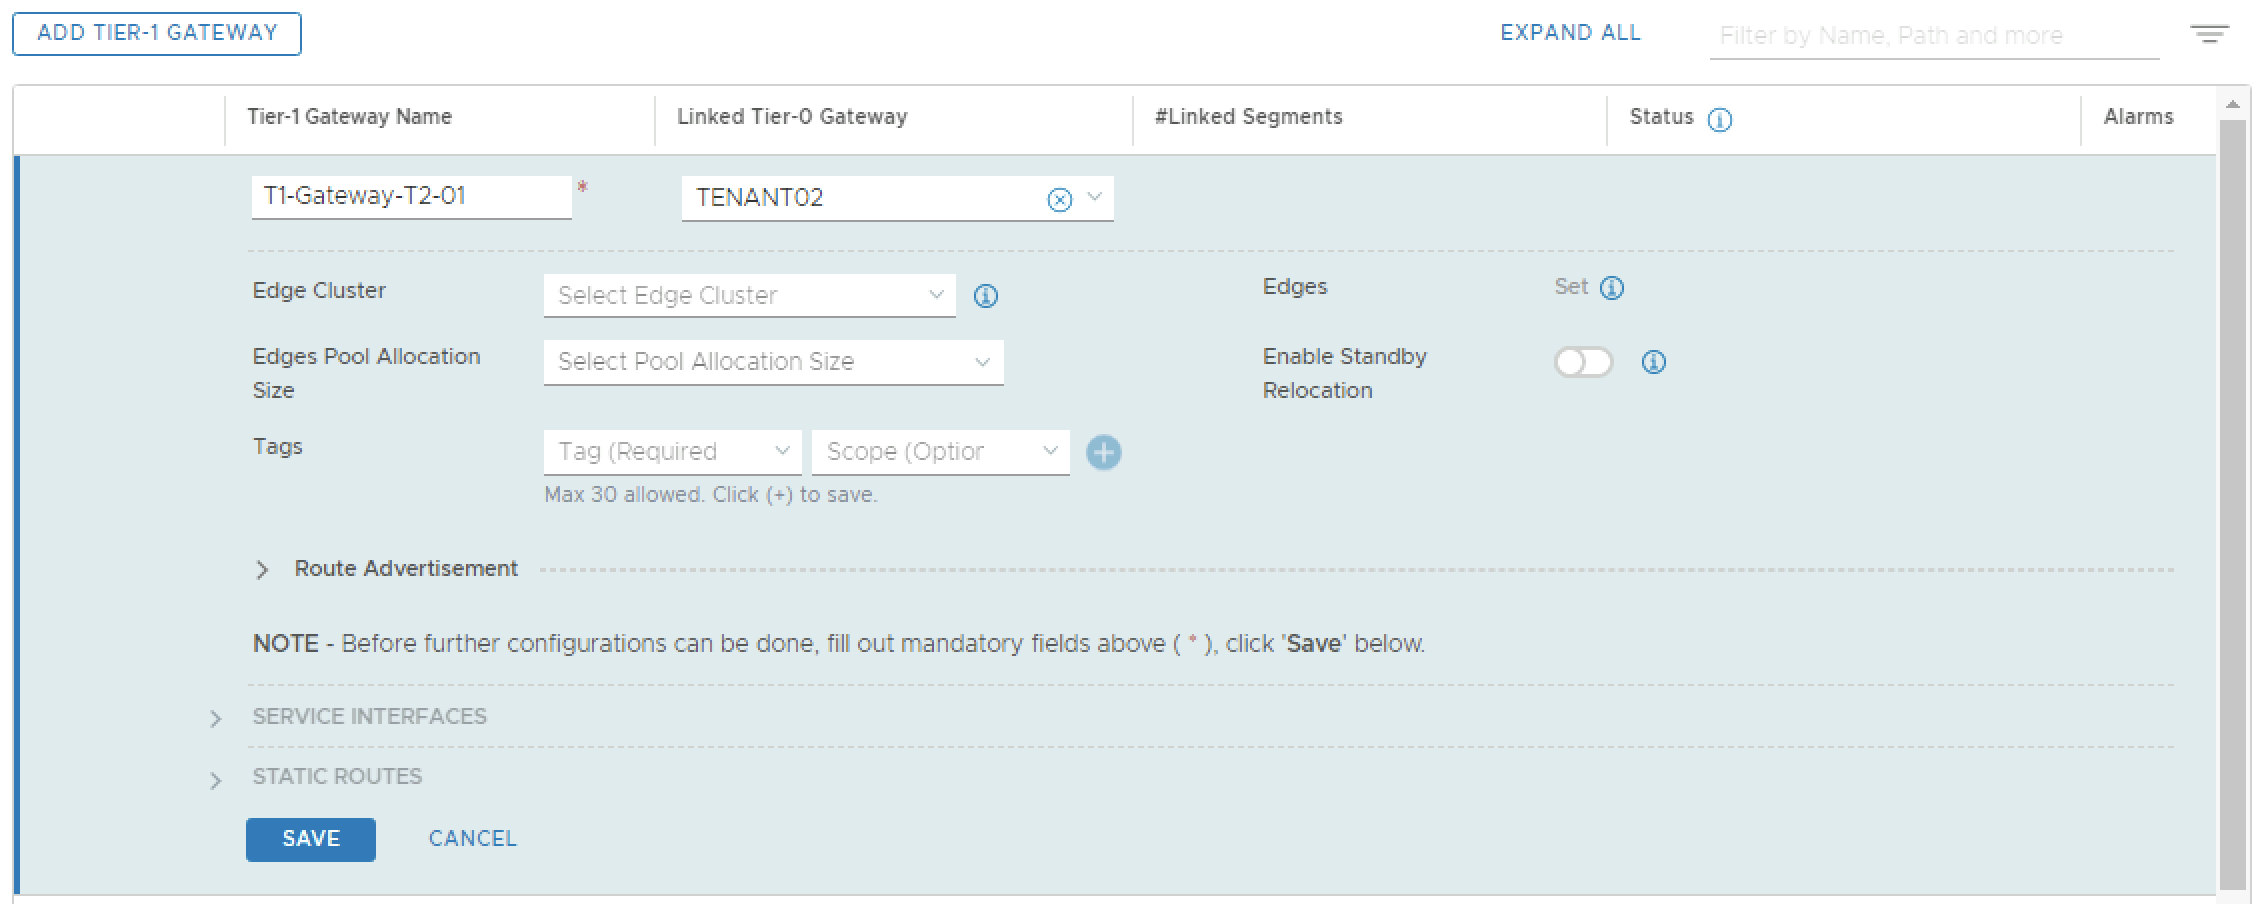Click the Tier-1 Gateway Name input field
The height and width of the screenshot is (904, 2258).
coord(410,197)
